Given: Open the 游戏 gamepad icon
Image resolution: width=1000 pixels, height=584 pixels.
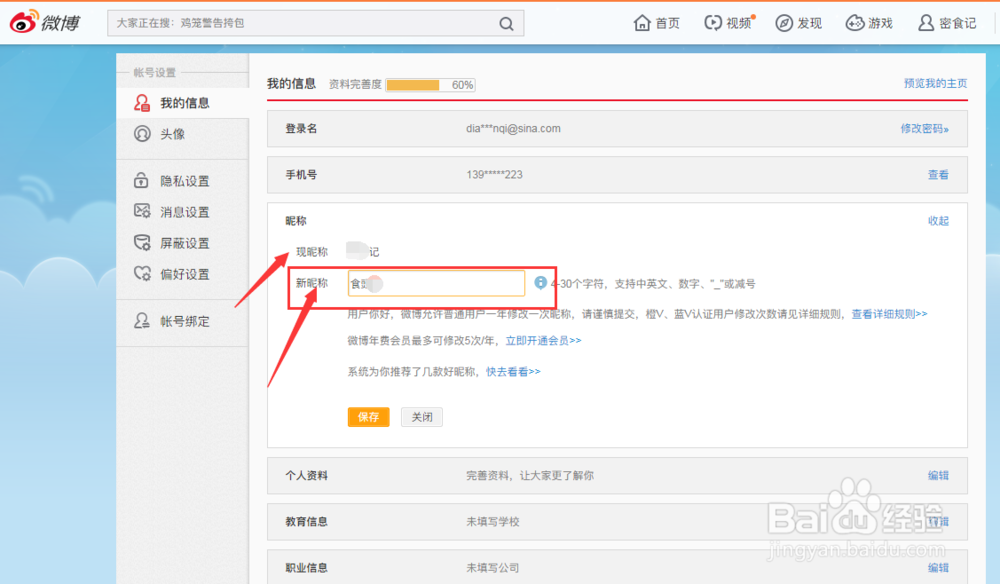Looking at the screenshot, I should pos(855,23).
